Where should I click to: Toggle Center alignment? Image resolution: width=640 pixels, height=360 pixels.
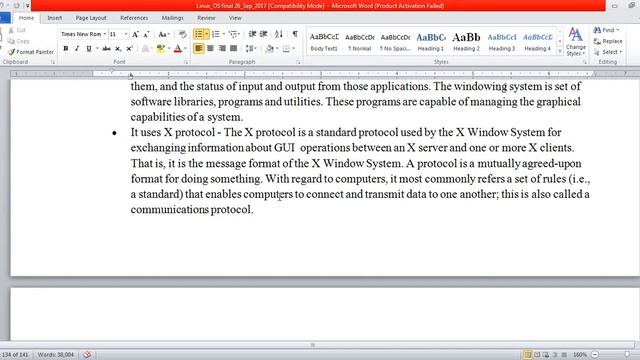coord(211,49)
